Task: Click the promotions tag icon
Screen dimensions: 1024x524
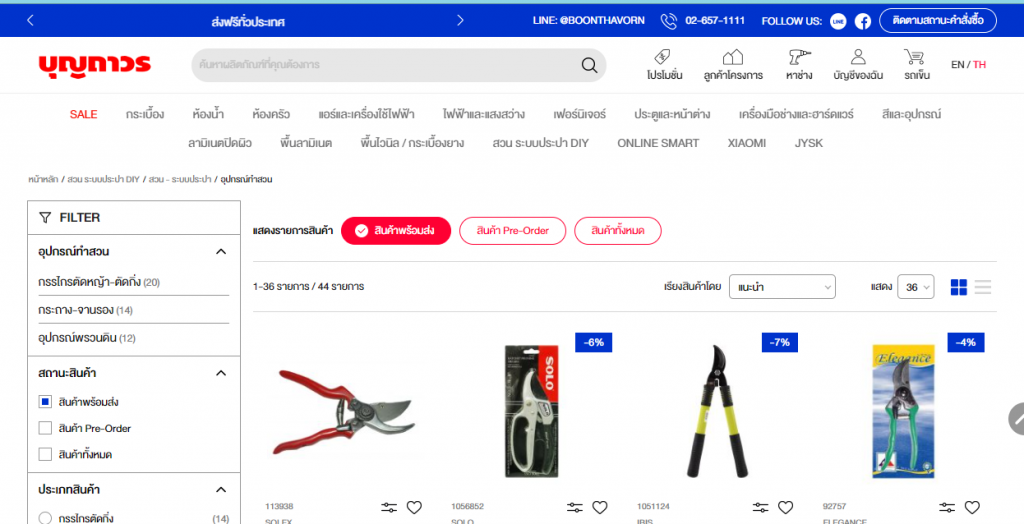Action: pyautogui.click(x=662, y=58)
